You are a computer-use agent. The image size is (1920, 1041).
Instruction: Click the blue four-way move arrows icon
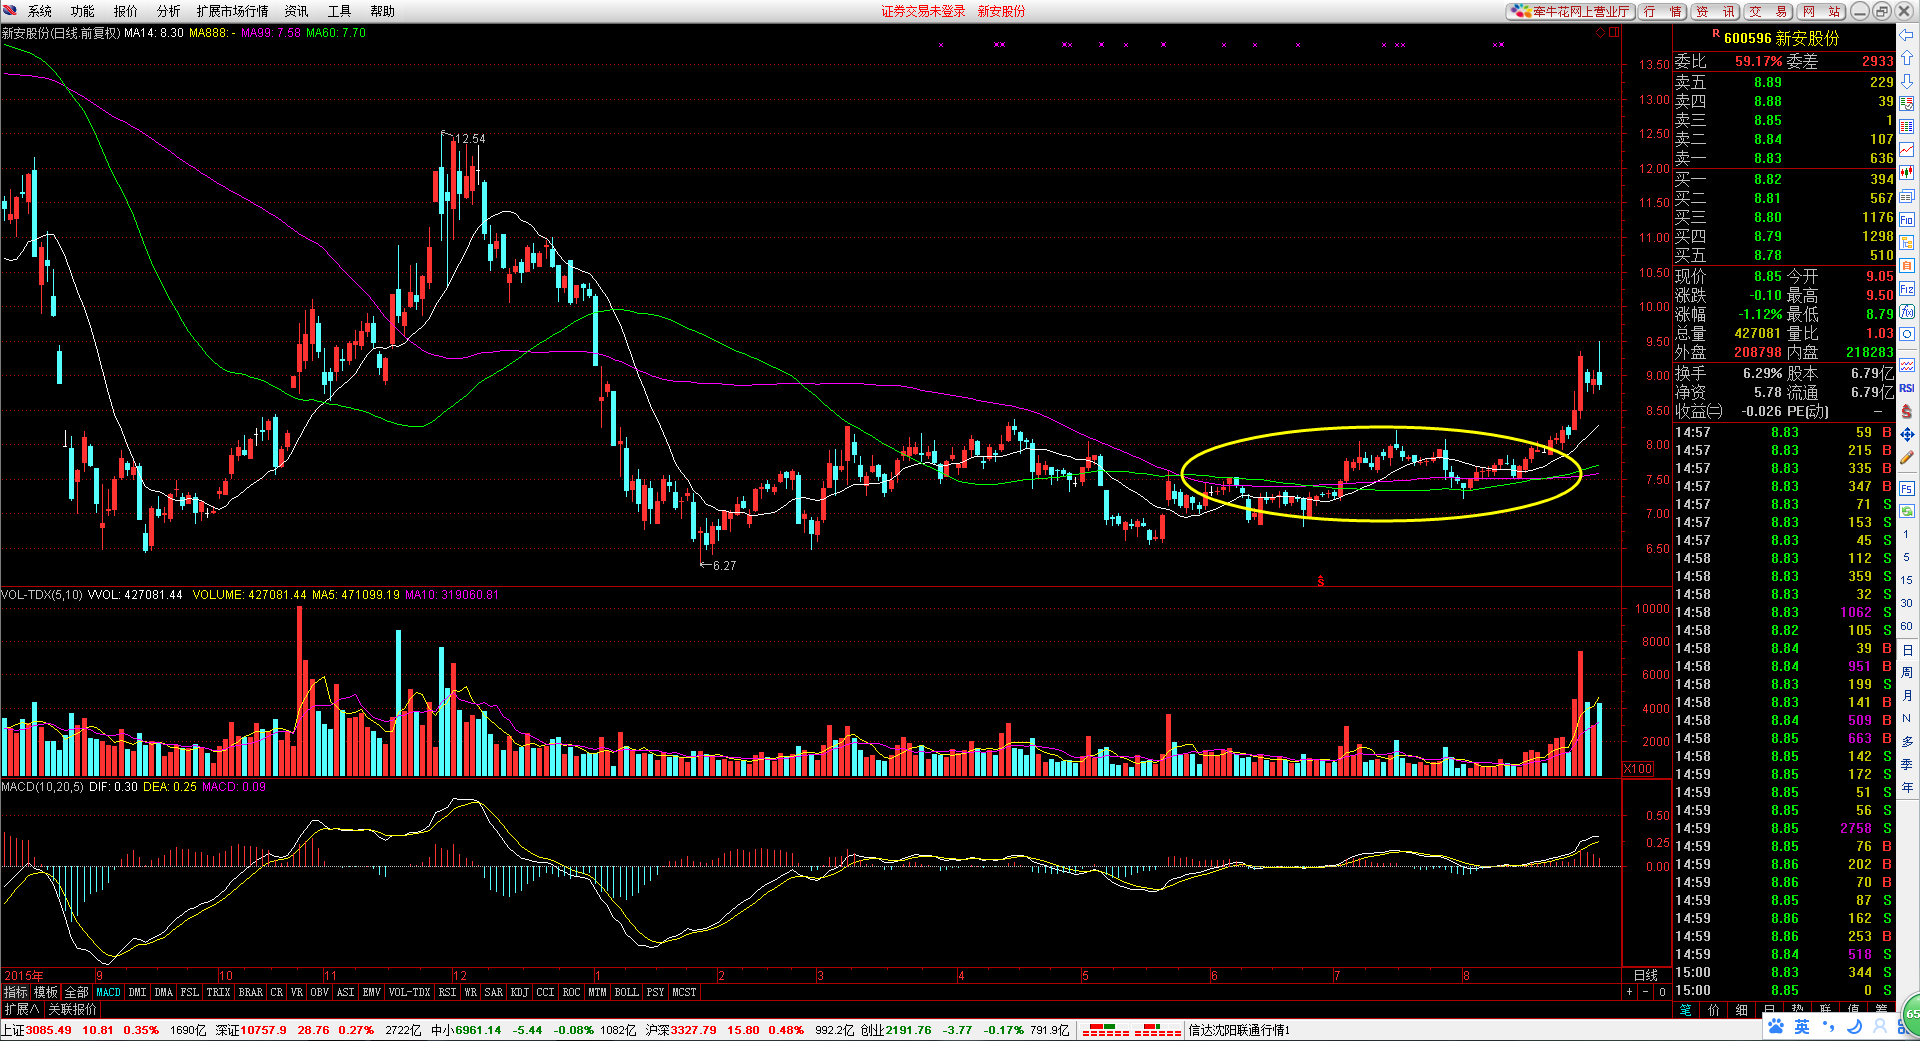[x=1907, y=434]
